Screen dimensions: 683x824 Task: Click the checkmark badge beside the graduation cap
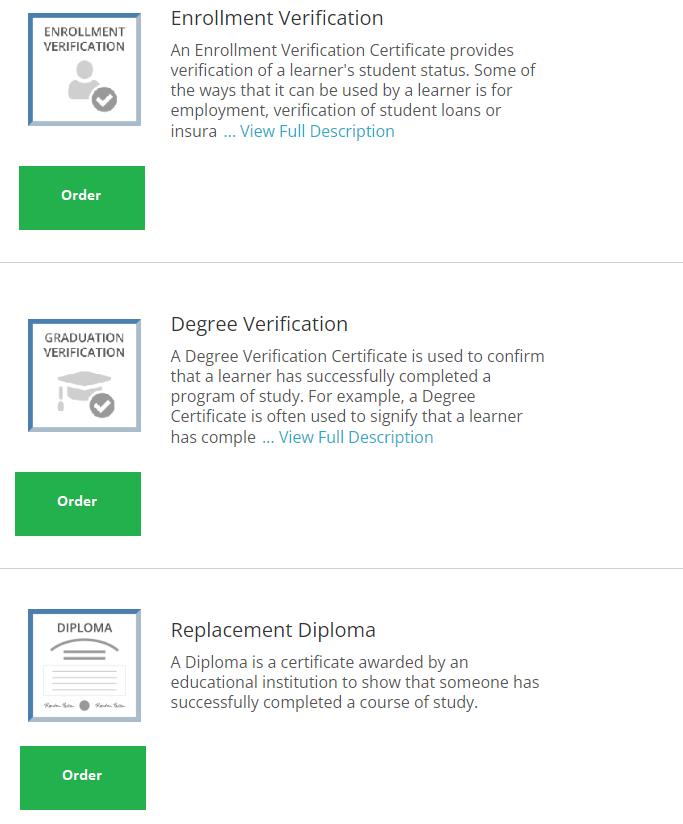pos(102,405)
